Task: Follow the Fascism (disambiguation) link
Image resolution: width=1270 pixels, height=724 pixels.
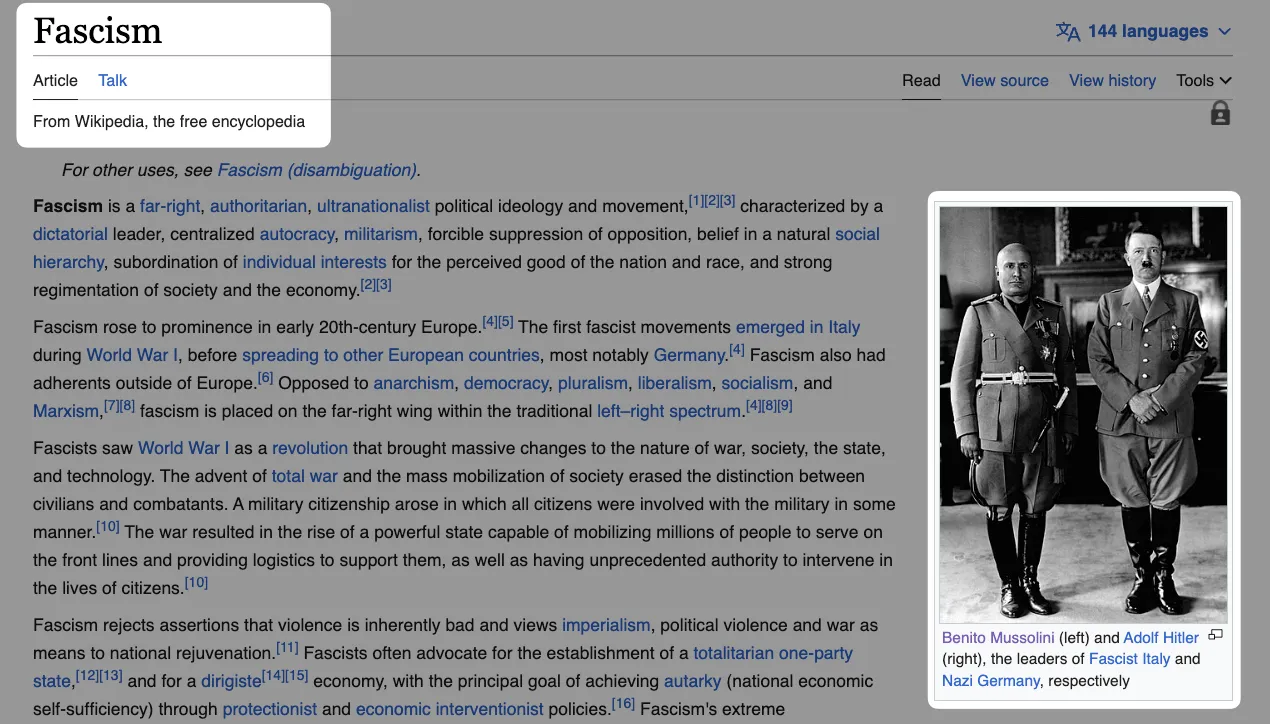Action: (317, 170)
